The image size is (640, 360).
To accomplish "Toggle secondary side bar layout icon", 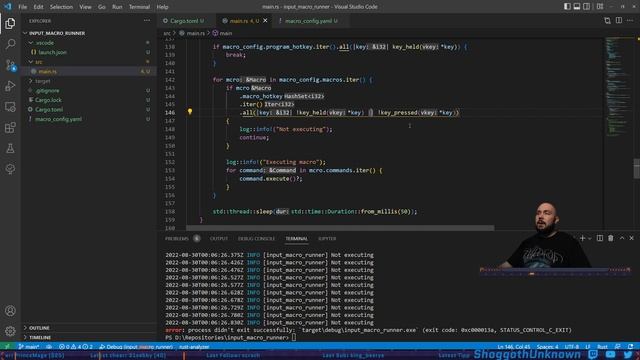I will tap(587, 7).
